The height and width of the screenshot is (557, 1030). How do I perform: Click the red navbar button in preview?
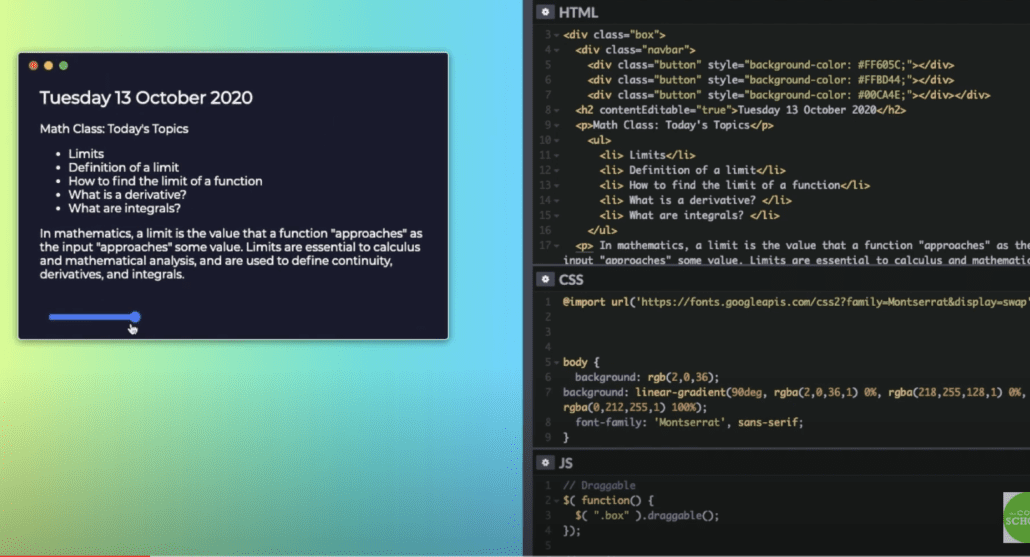[x=34, y=66]
